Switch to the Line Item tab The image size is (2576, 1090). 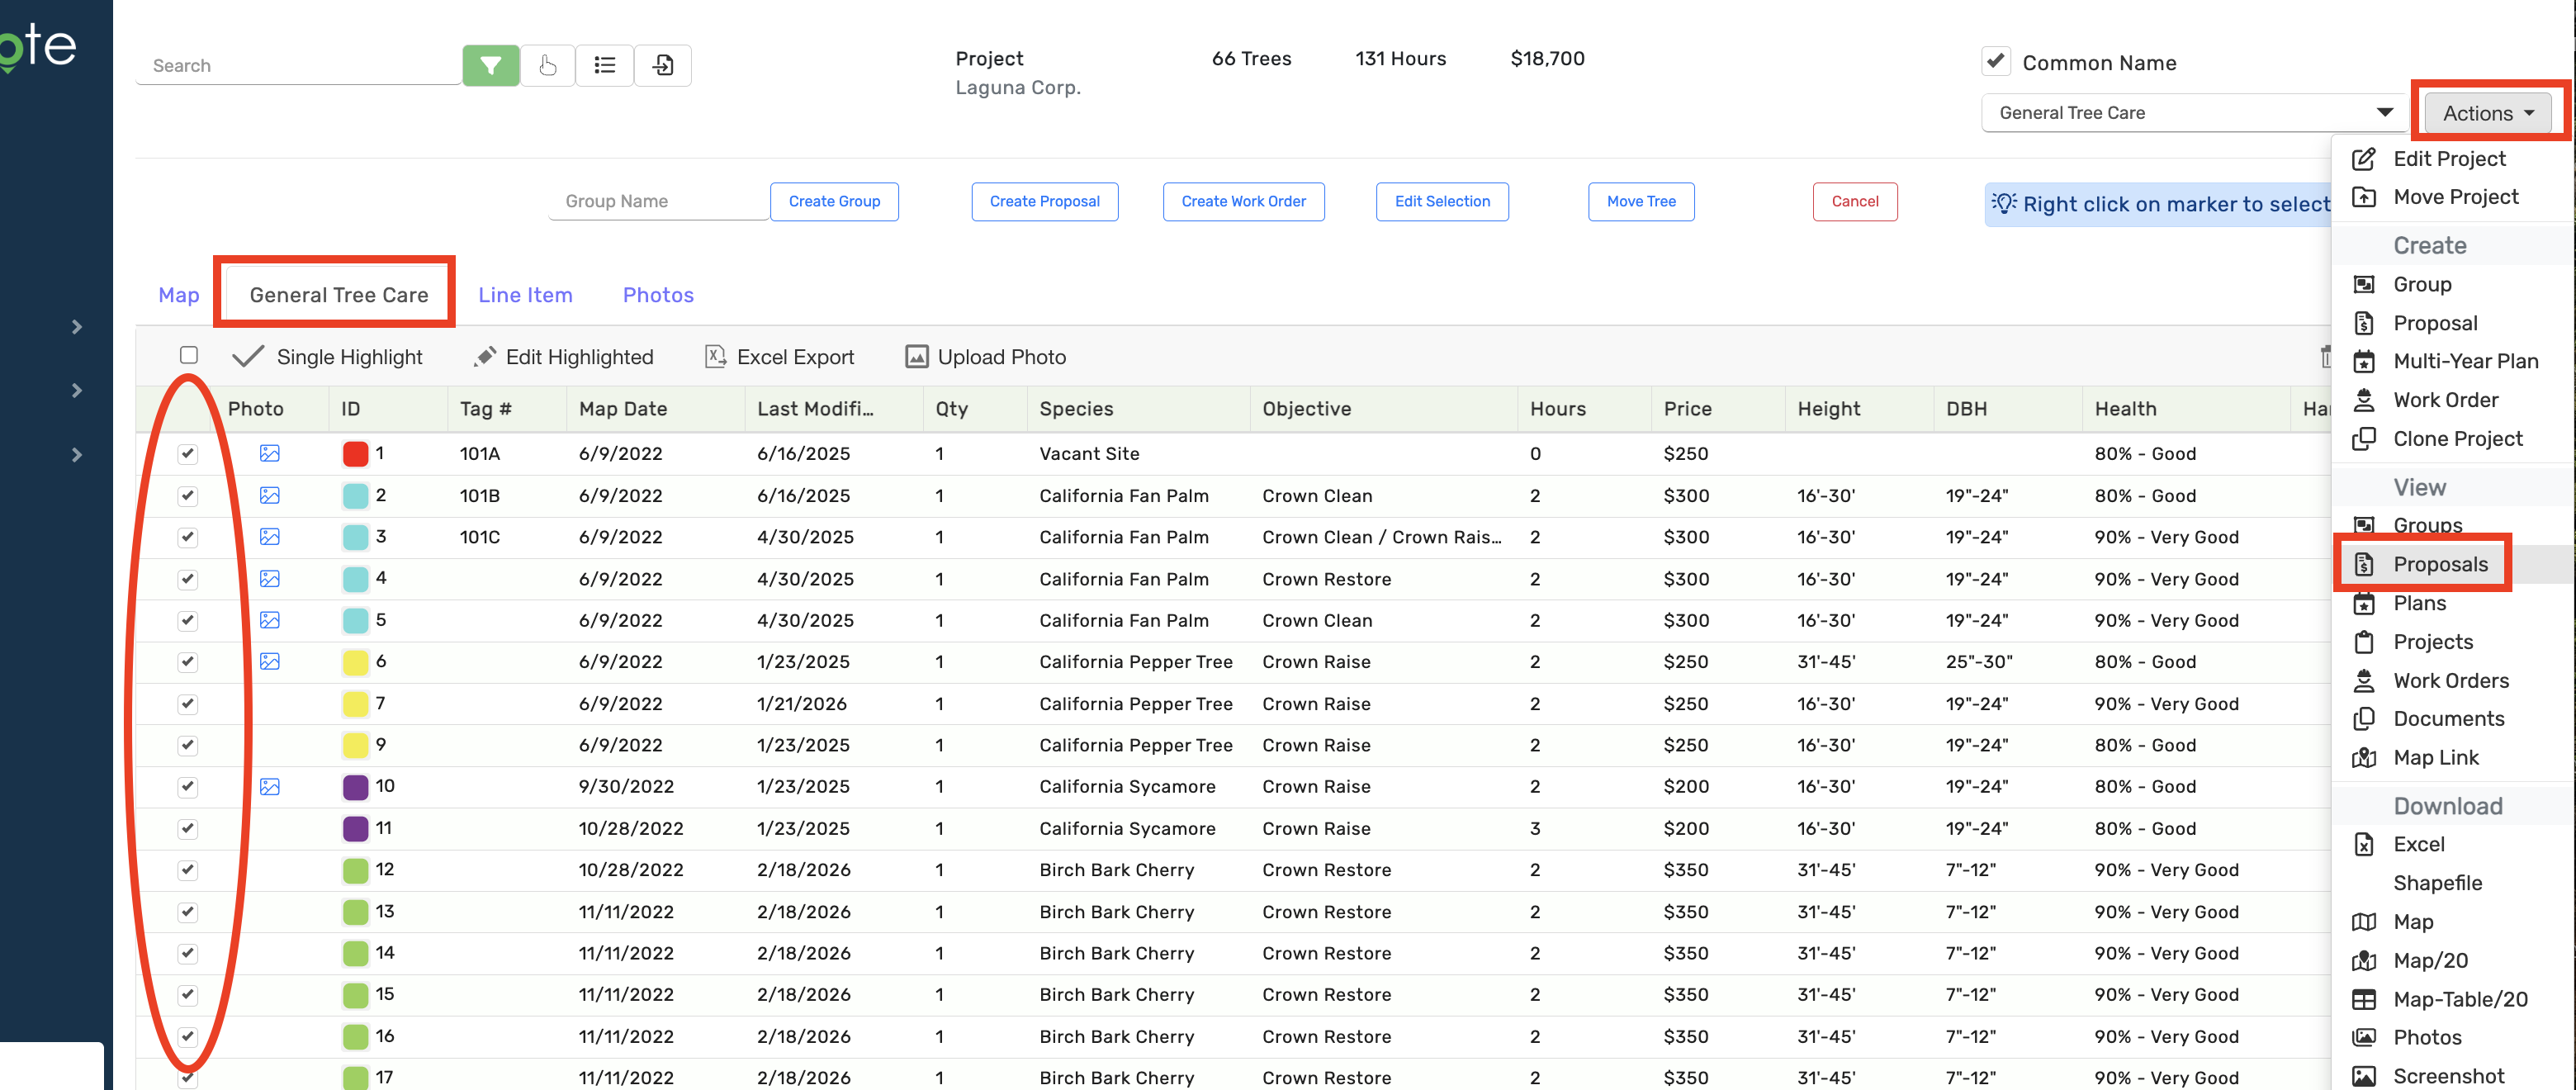525,295
